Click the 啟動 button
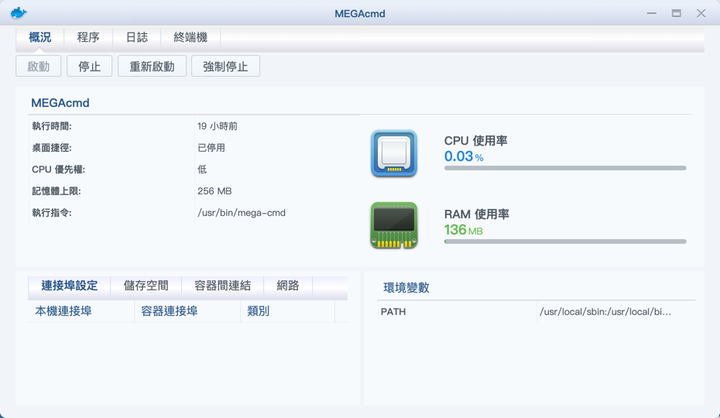 39,67
